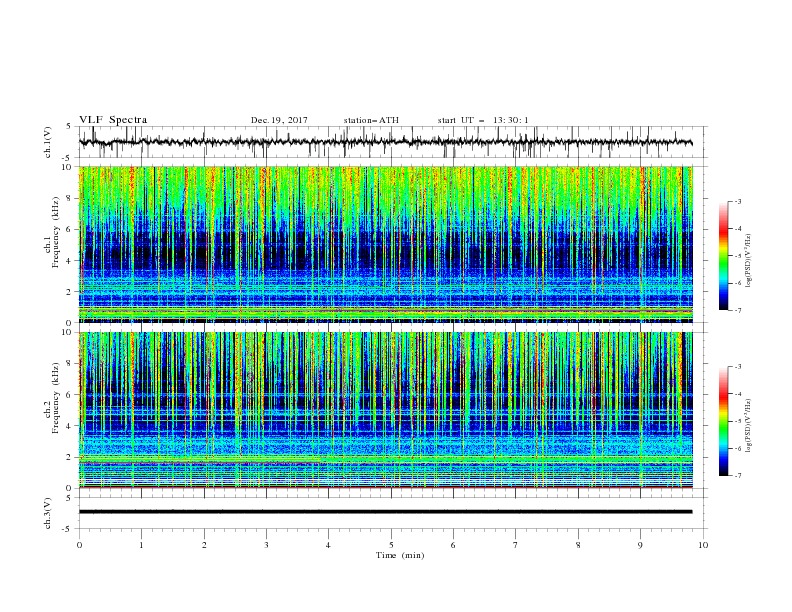Click the ch.3 flat voltage trace
The image size is (792, 612).
coord(385,512)
